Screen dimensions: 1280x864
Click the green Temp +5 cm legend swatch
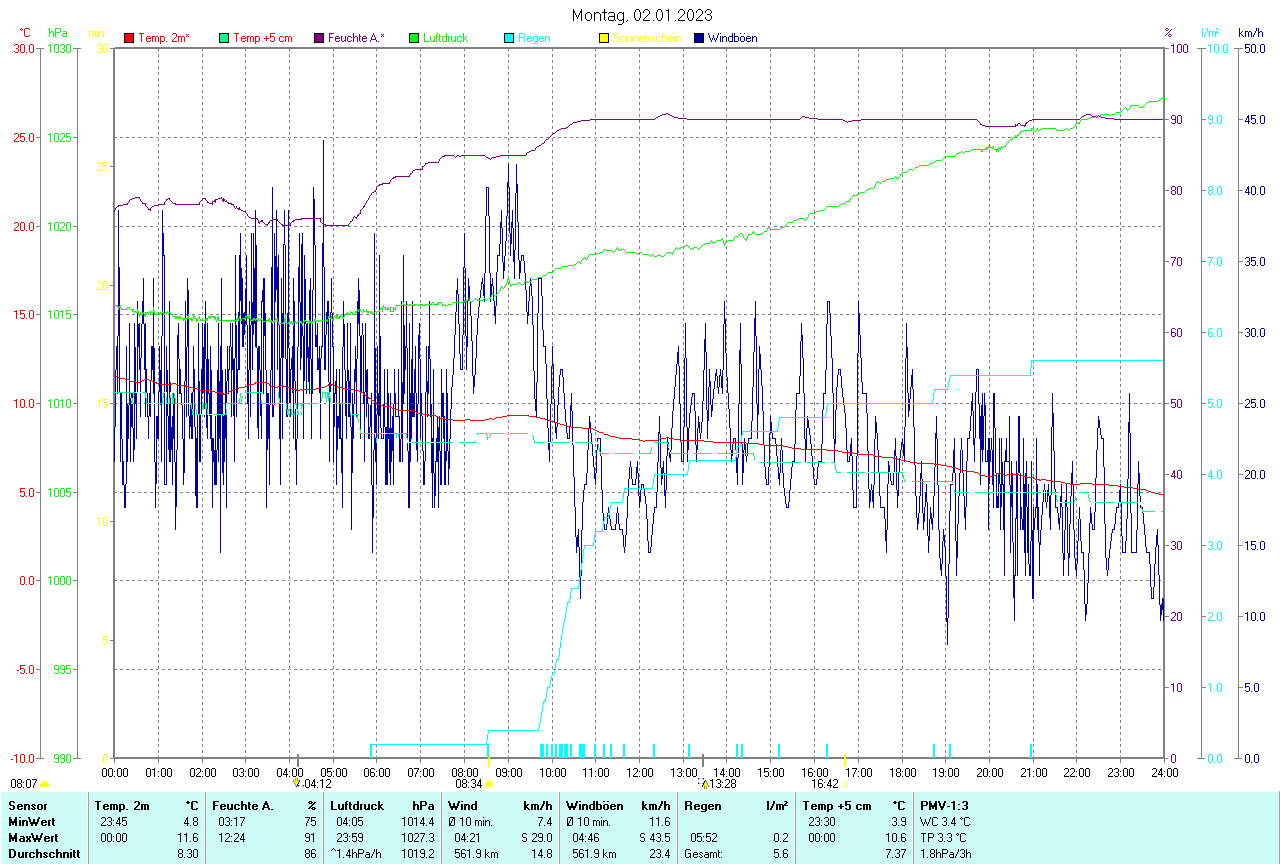[x=225, y=39]
